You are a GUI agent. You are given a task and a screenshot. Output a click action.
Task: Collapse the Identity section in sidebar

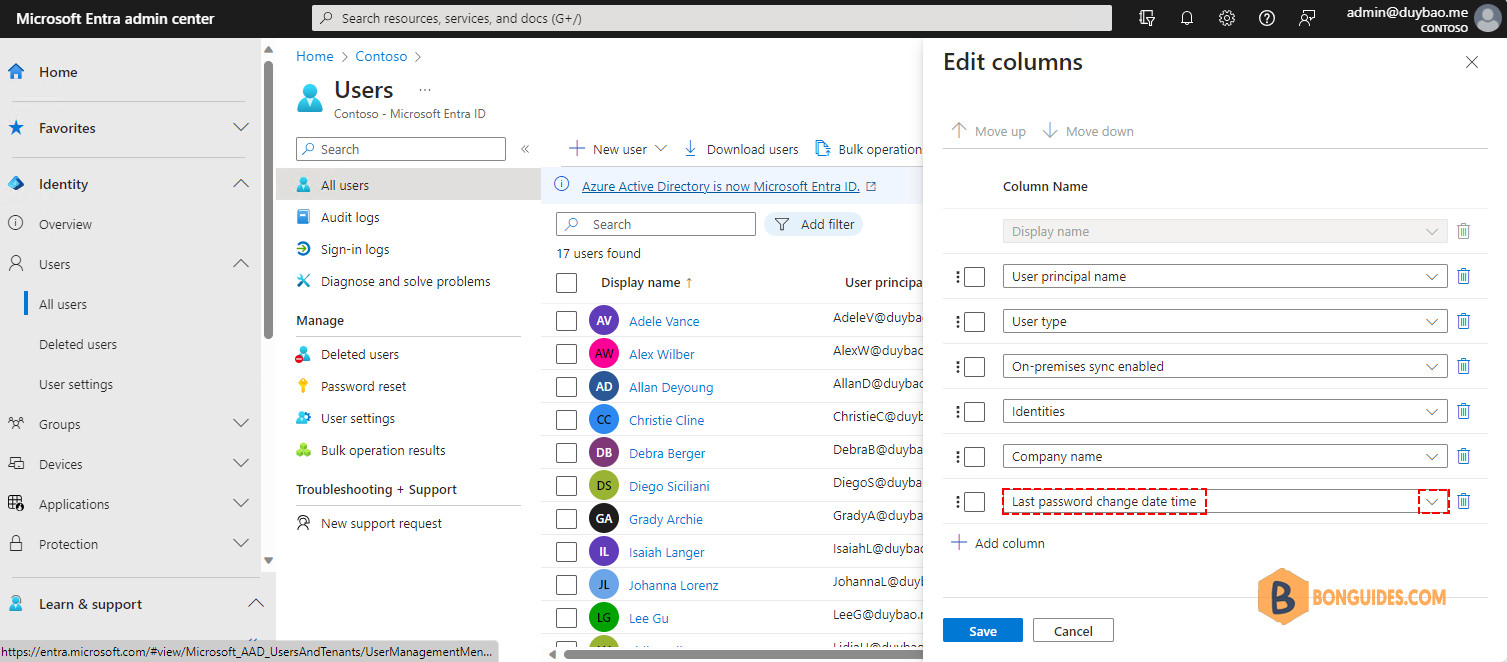[x=240, y=184]
